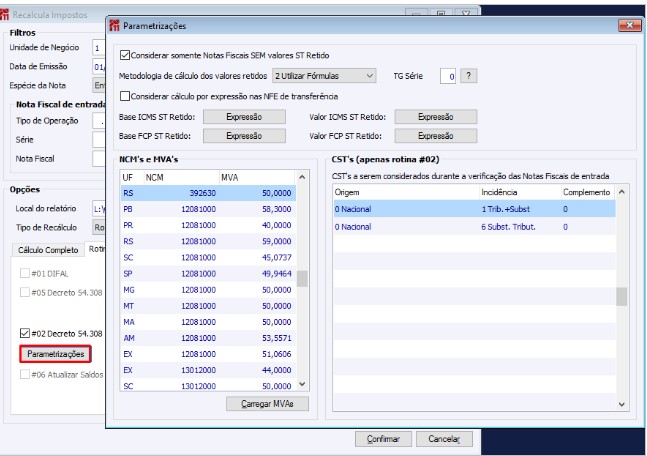Select PB row with MVA 58,3000

point(208,209)
